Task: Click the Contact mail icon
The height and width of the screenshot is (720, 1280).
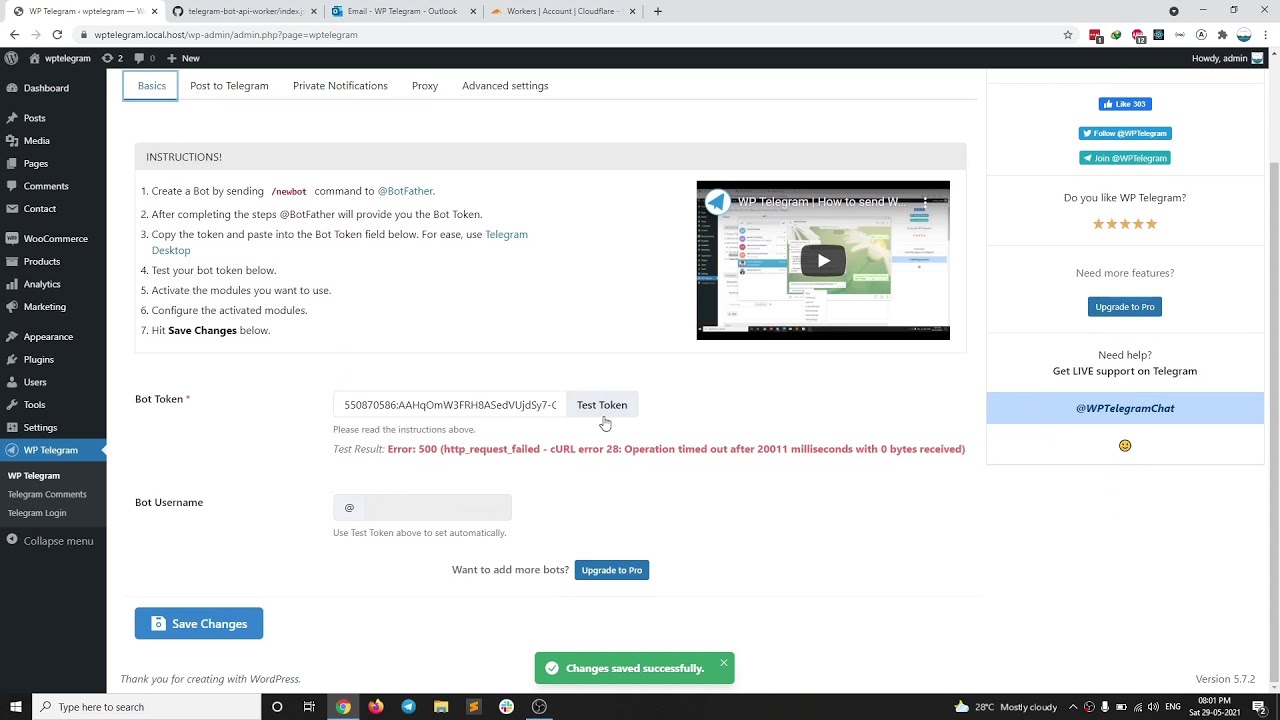Action: click(x=12, y=209)
